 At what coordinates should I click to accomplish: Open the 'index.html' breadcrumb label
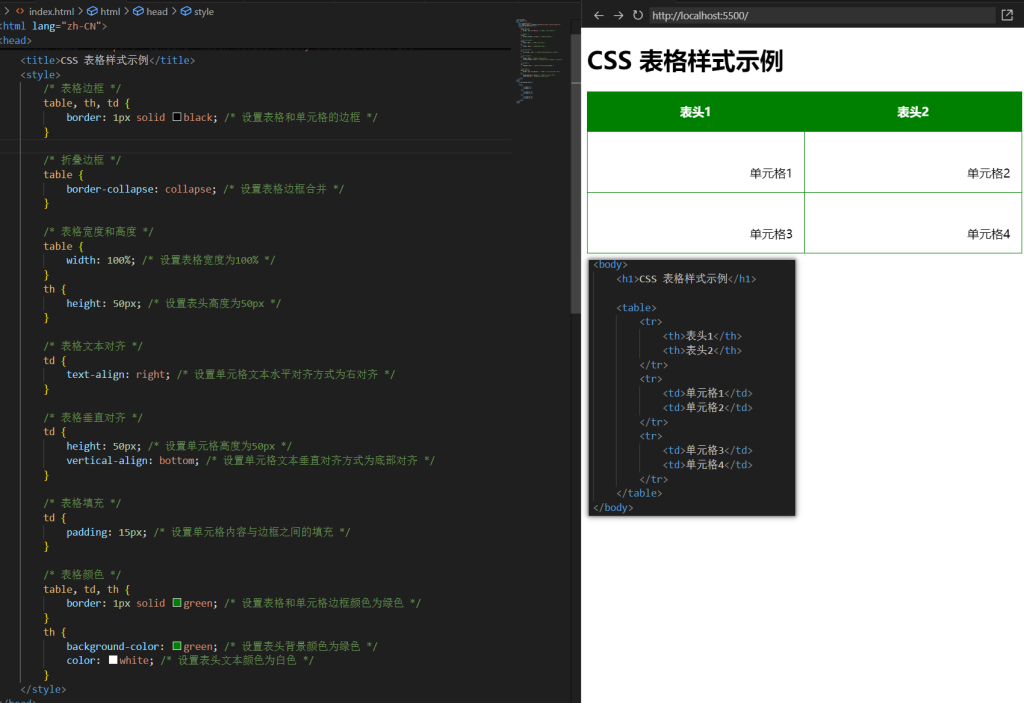click(52, 11)
